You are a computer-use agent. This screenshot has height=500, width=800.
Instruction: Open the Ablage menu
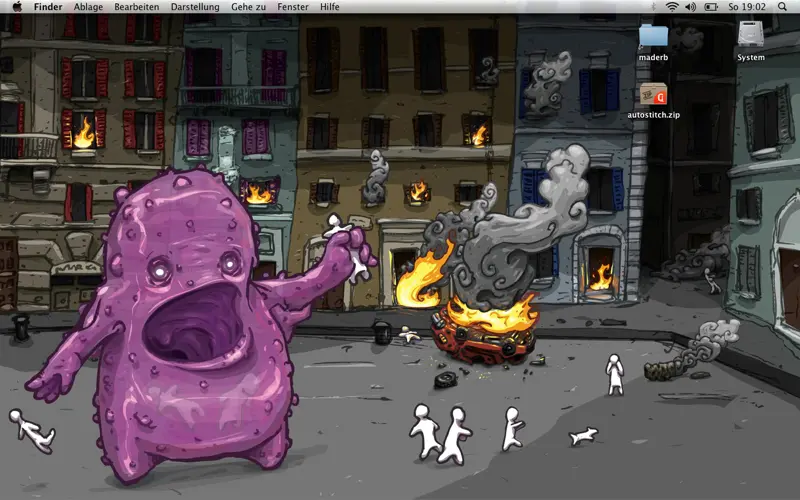[x=88, y=7]
